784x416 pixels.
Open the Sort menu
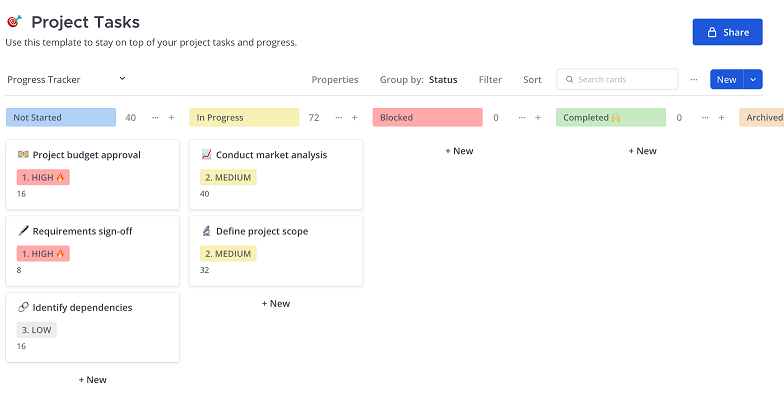point(532,80)
